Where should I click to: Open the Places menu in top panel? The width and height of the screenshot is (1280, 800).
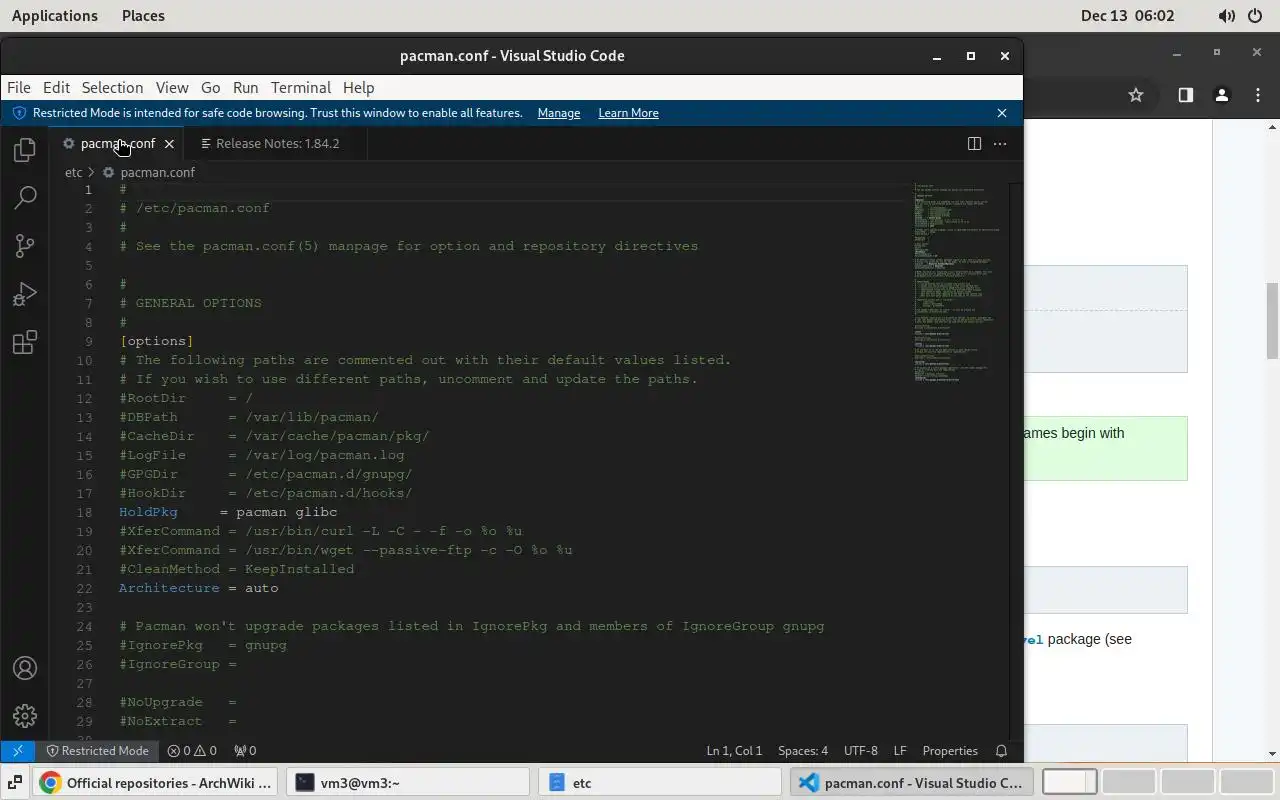(x=143, y=16)
